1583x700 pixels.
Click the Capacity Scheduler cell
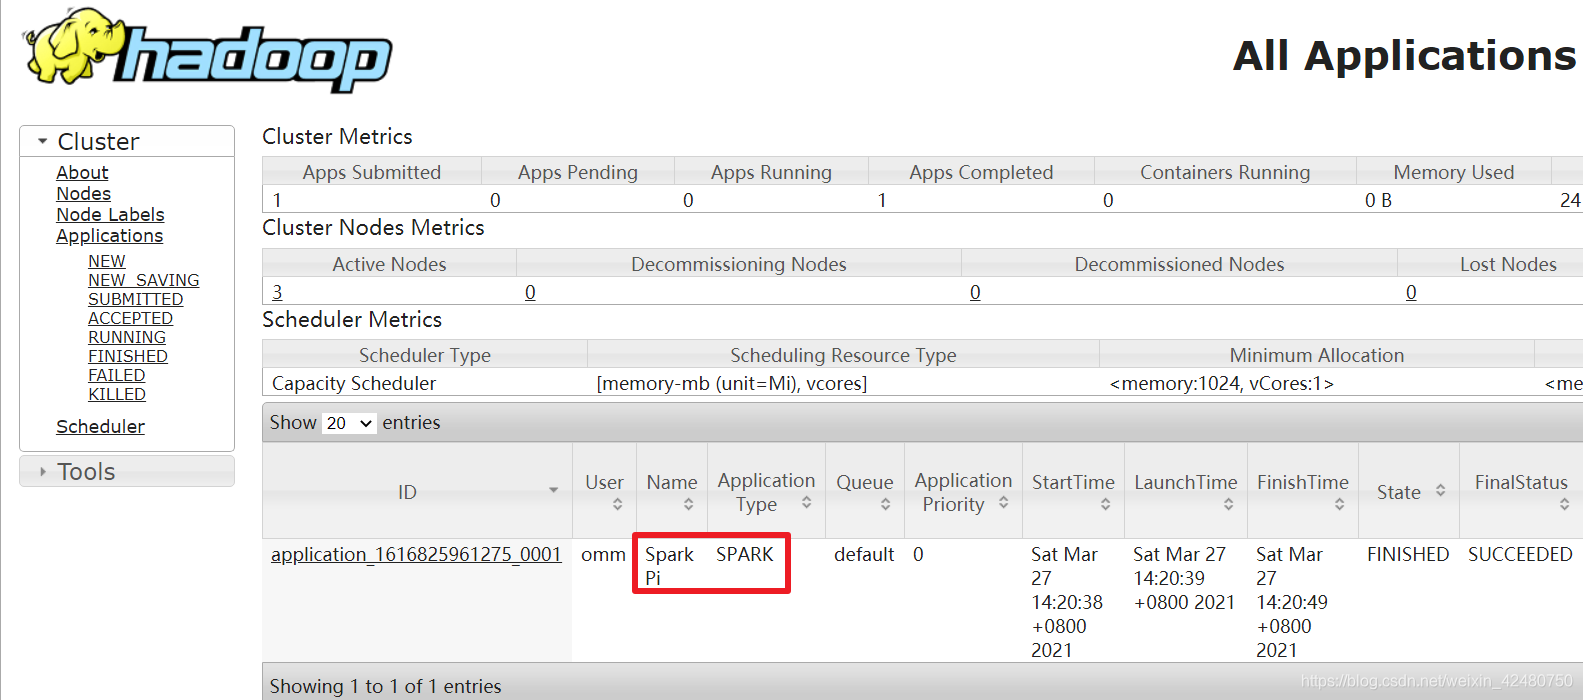354,383
